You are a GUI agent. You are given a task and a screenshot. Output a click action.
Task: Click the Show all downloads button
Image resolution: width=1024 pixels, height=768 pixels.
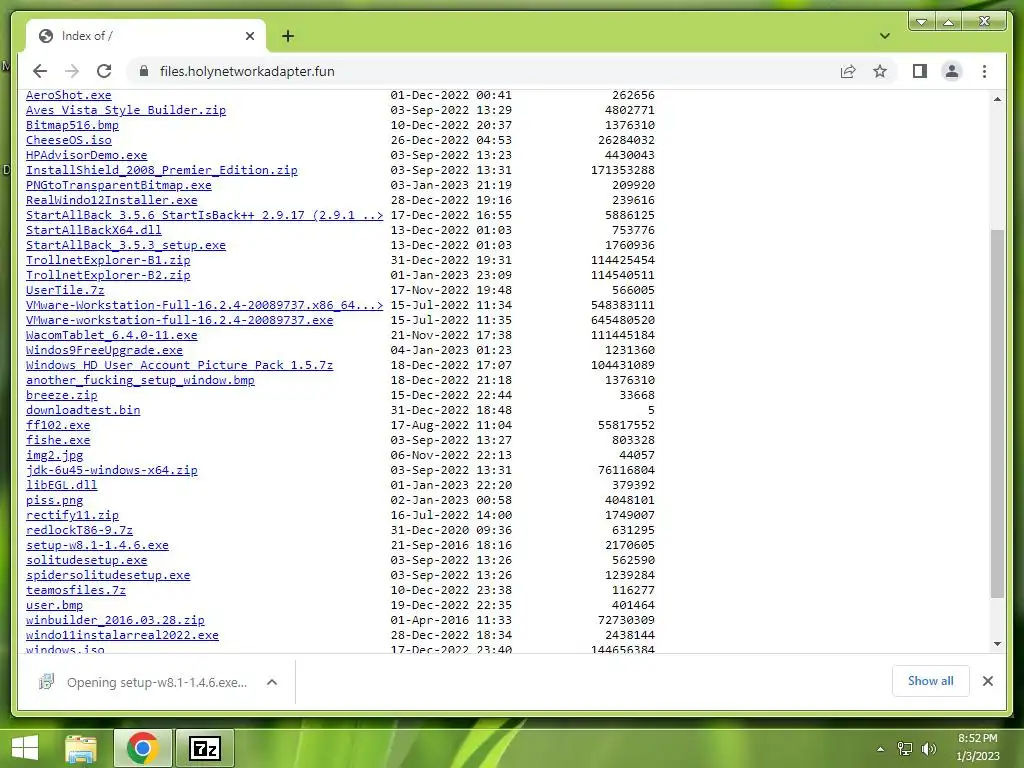[x=930, y=681]
